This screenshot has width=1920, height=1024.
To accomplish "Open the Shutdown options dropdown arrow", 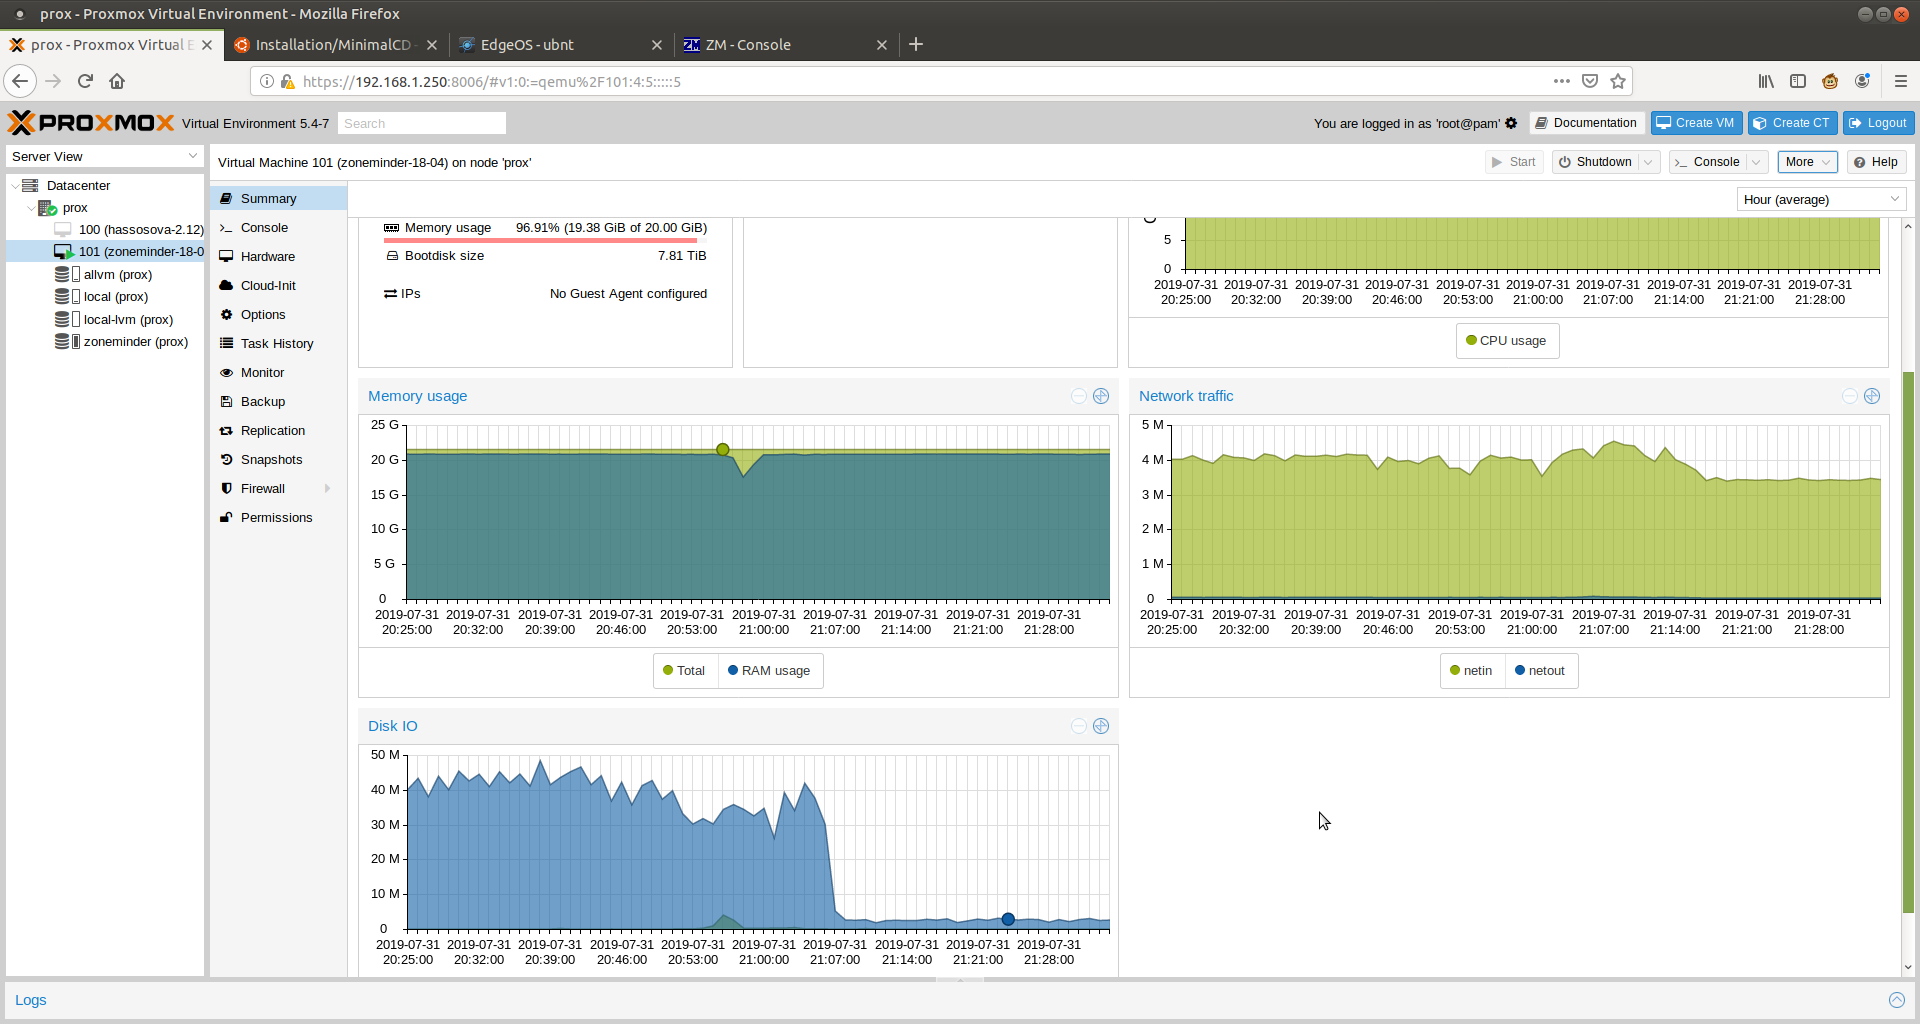I will pyautogui.click(x=1648, y=162).
